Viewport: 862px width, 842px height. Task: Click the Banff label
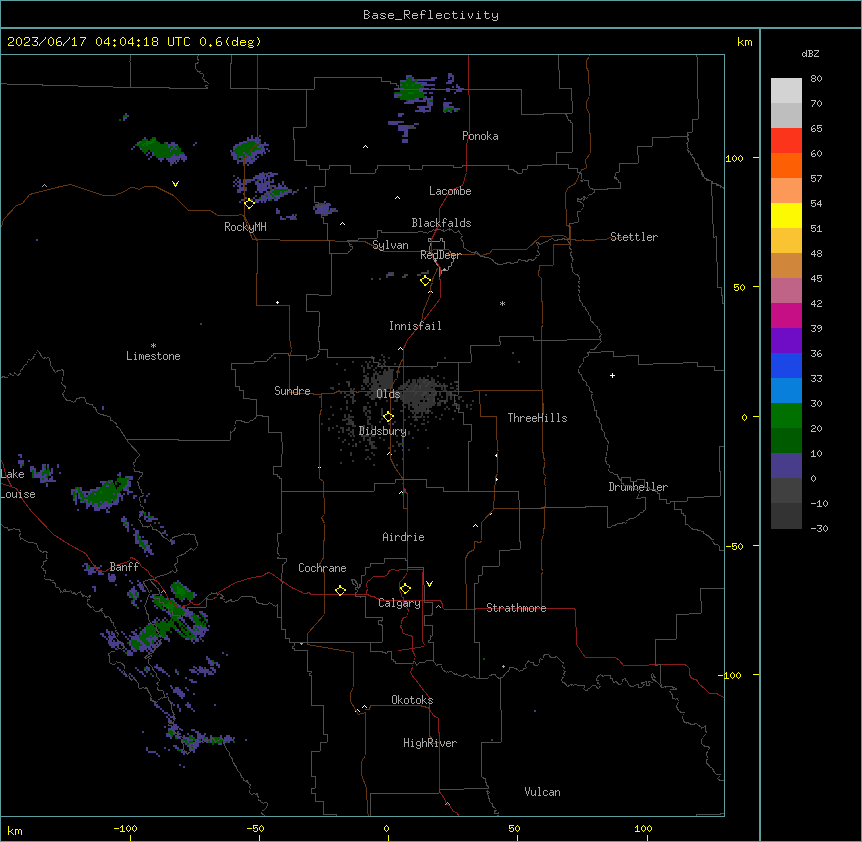tap(124, 567)
